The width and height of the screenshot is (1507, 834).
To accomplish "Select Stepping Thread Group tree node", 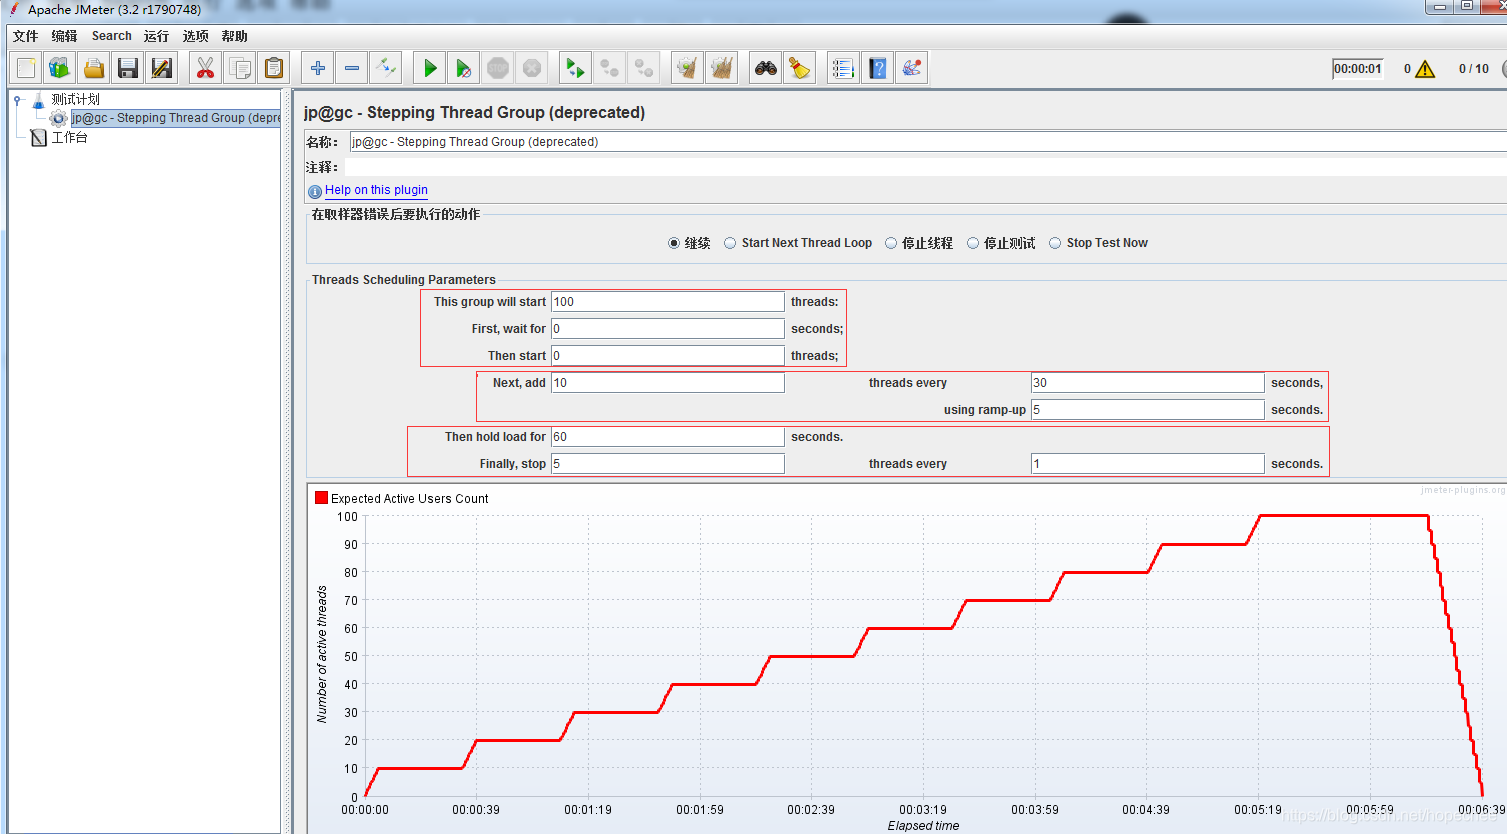I will 176,118.
